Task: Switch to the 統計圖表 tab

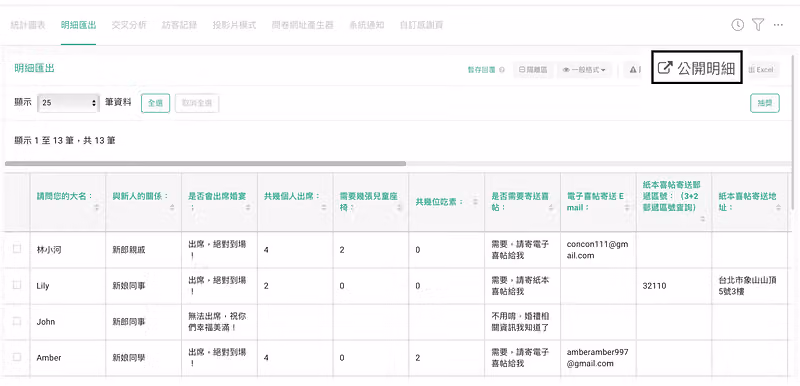Action: pos(28,24)
